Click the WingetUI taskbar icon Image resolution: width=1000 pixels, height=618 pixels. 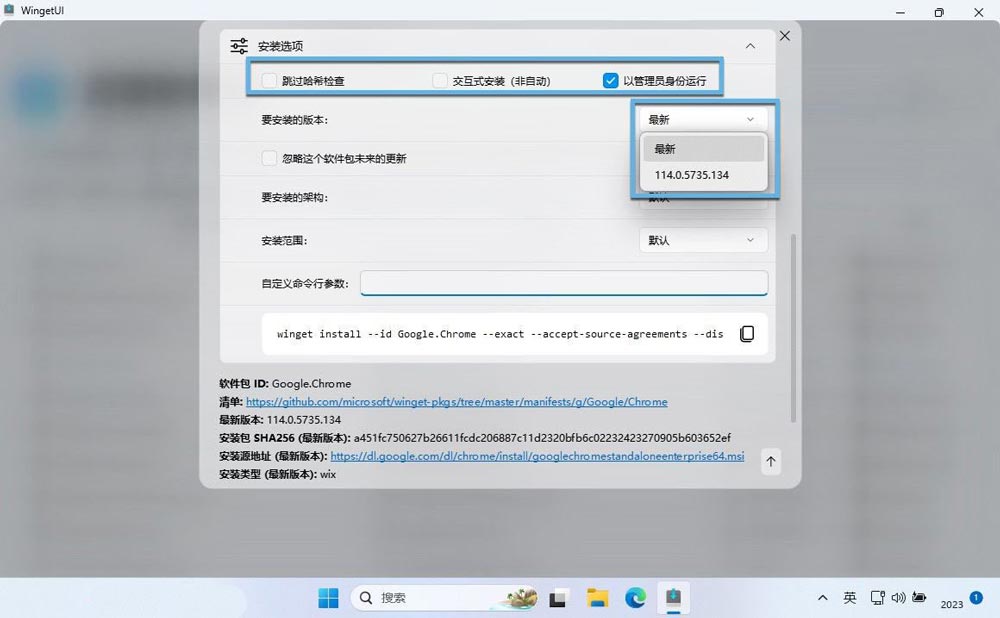point(673,598)
